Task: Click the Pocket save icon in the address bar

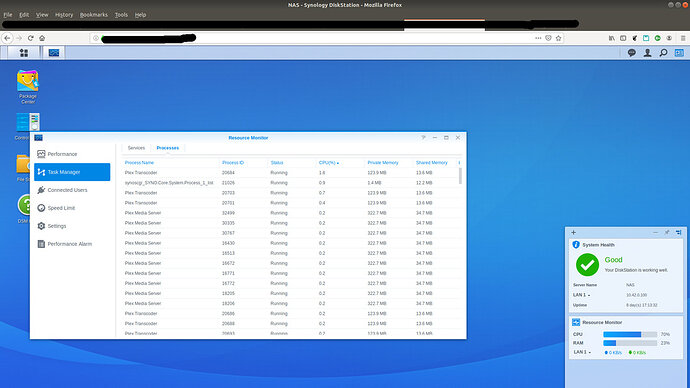Action: coord(548,38)
